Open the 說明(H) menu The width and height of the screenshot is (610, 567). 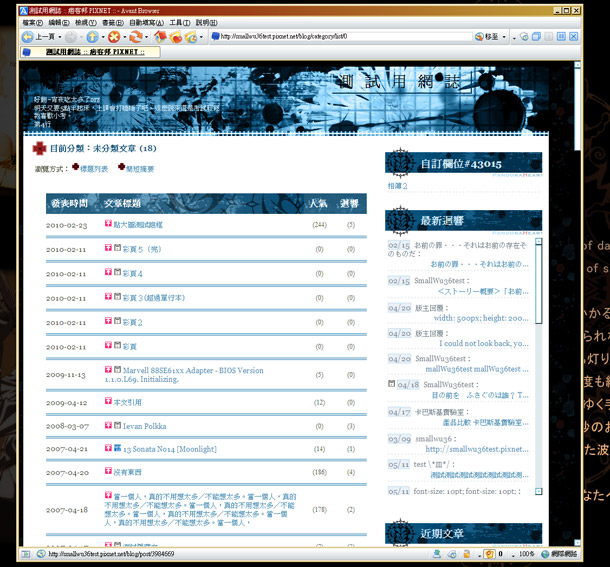[207, 23]
